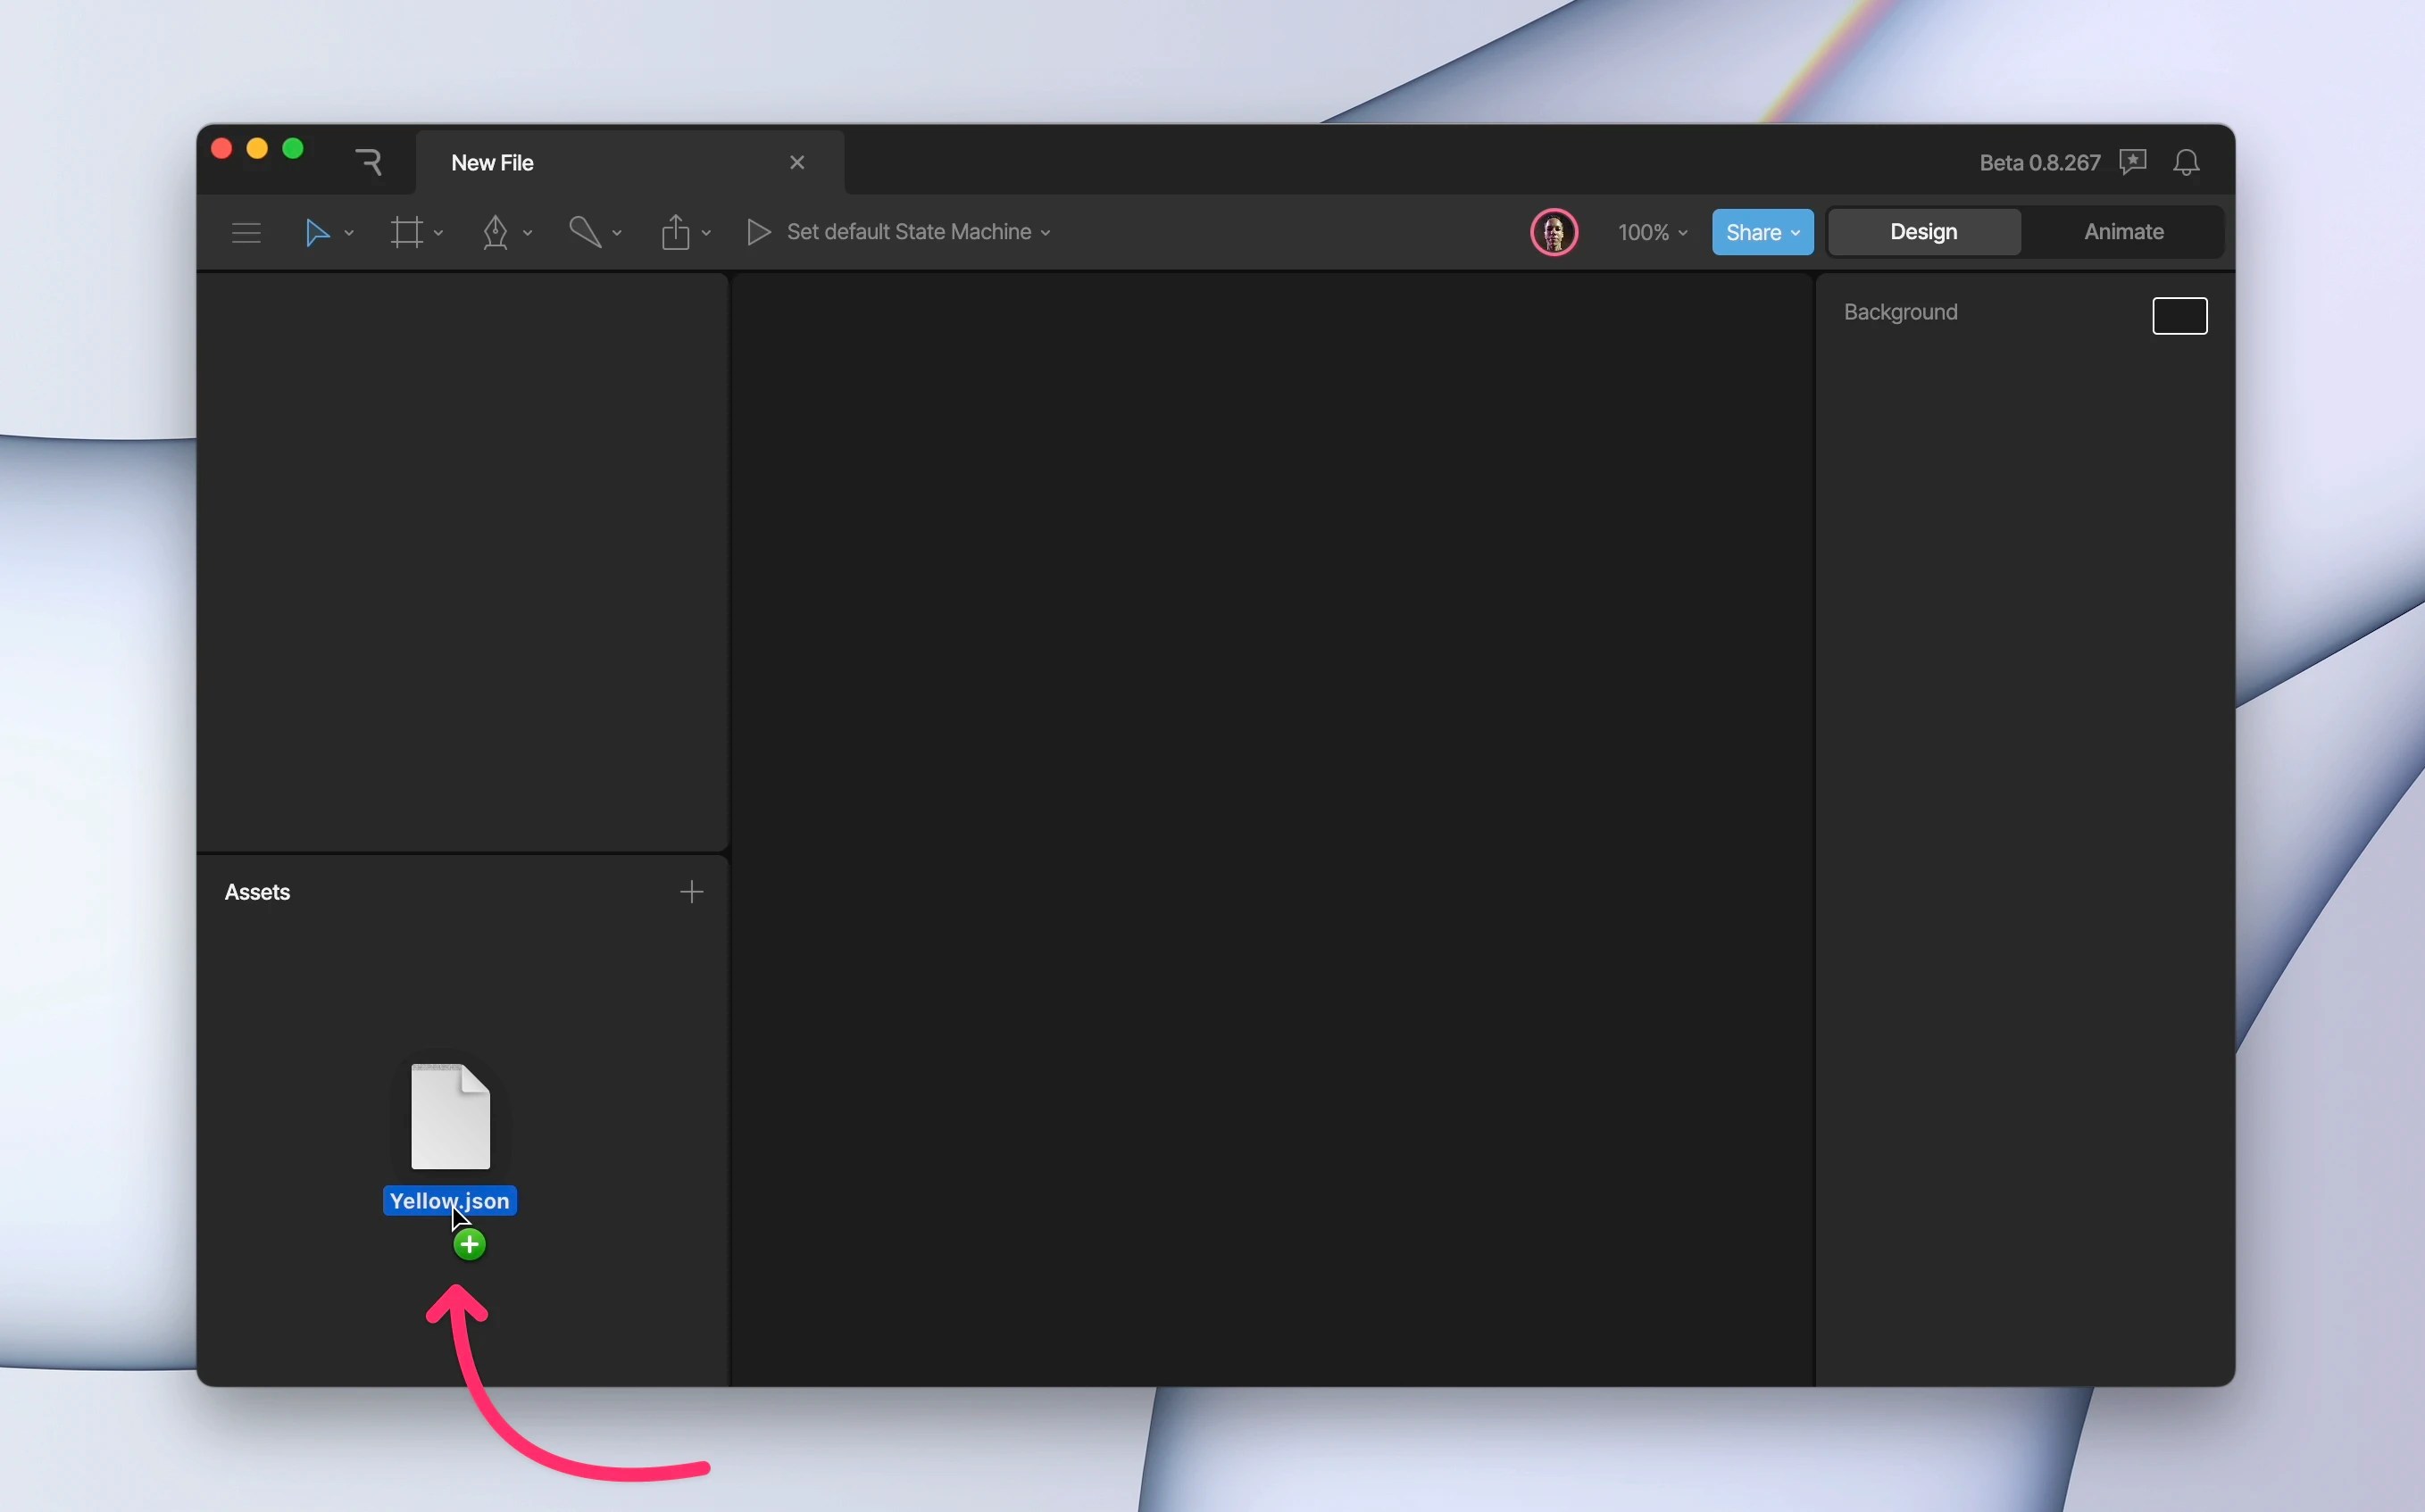The width and height of the screenshot is (2425, 1512).
Task: Select the Shape tool in the toolbar
Action: coord(587,231)
